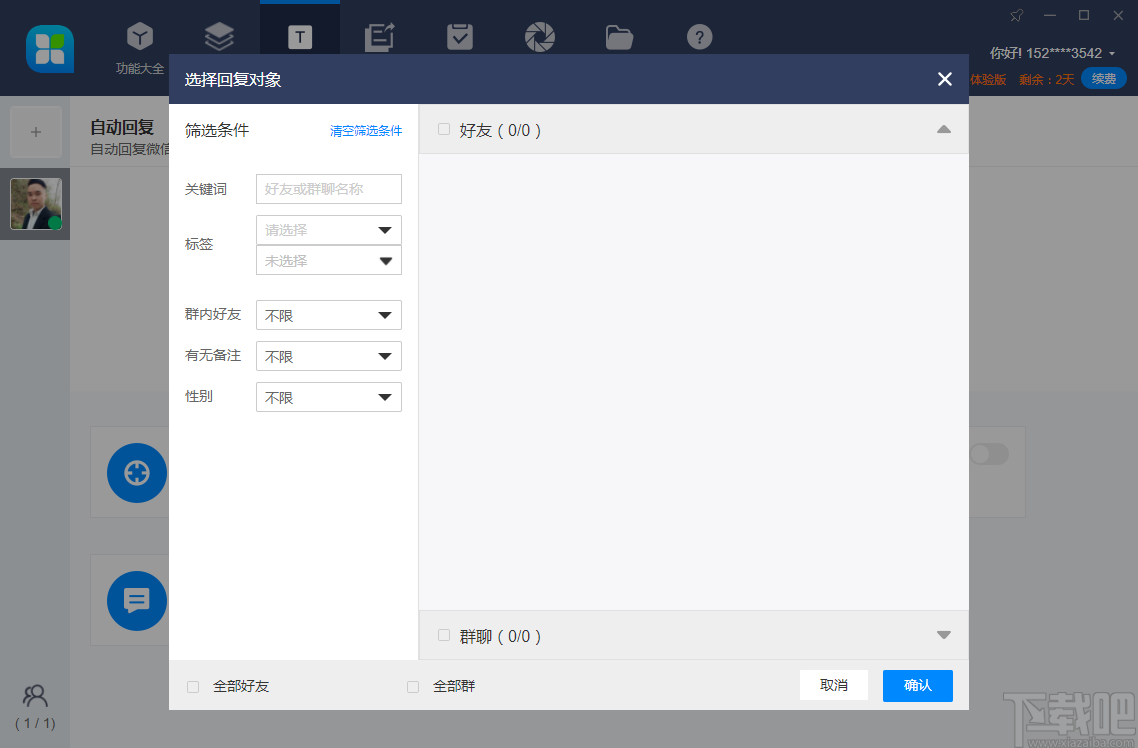Open the checklist task toolbar icon
The width and height of the screenshot is (1138, 748).
coord(459,37)
